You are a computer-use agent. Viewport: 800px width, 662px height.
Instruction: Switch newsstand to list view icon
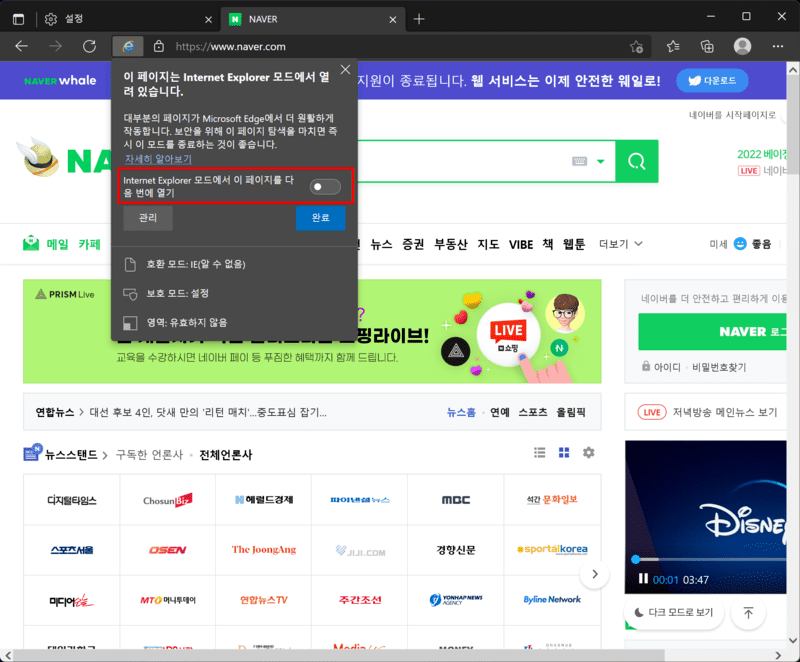tap(539, 452)
